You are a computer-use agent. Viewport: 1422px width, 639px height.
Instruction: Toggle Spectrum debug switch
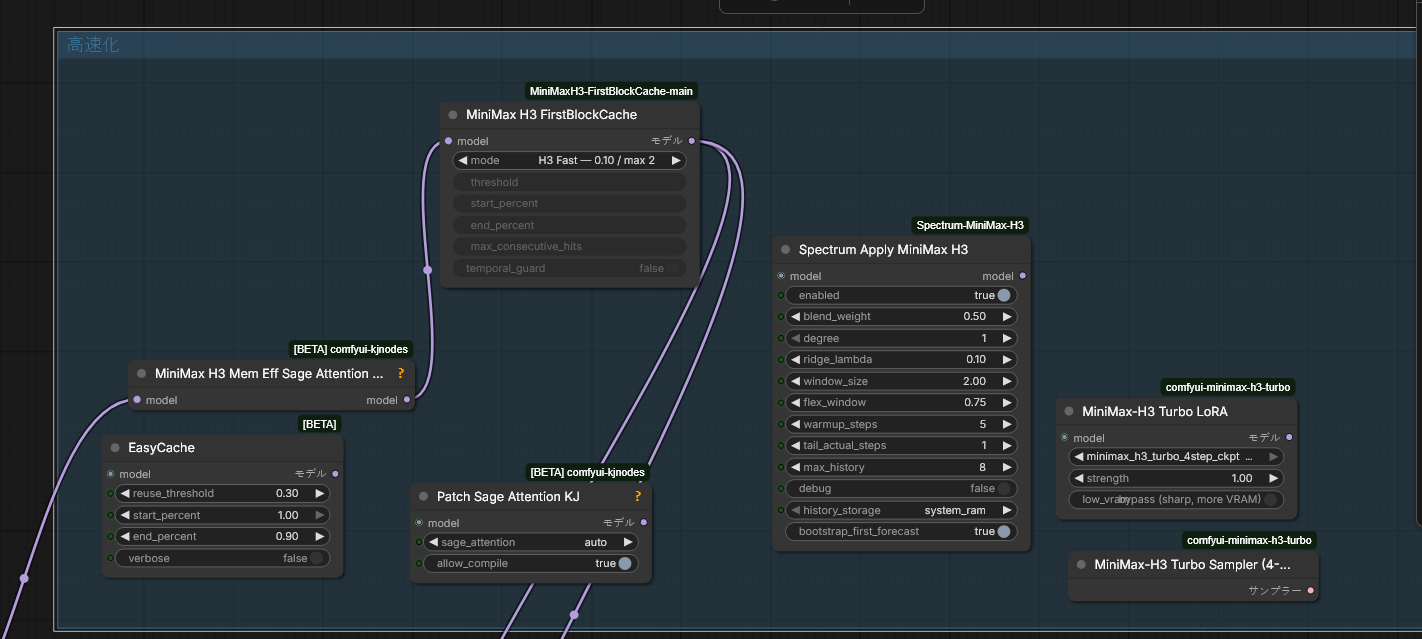(1003, 488)
